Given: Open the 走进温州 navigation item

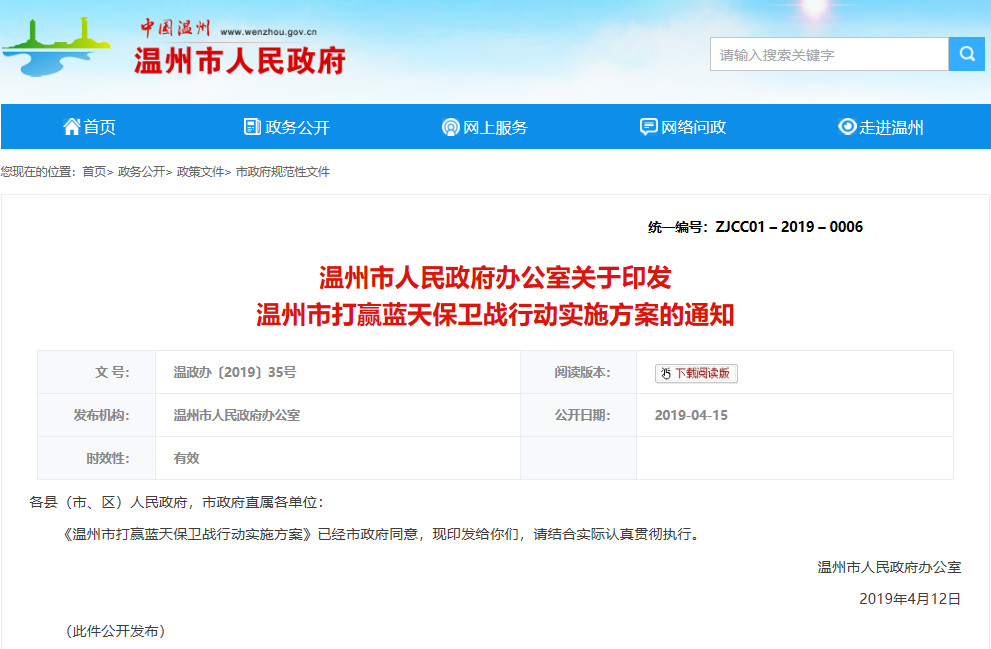Looking at the screenshot, I should (x=880, y=127).
